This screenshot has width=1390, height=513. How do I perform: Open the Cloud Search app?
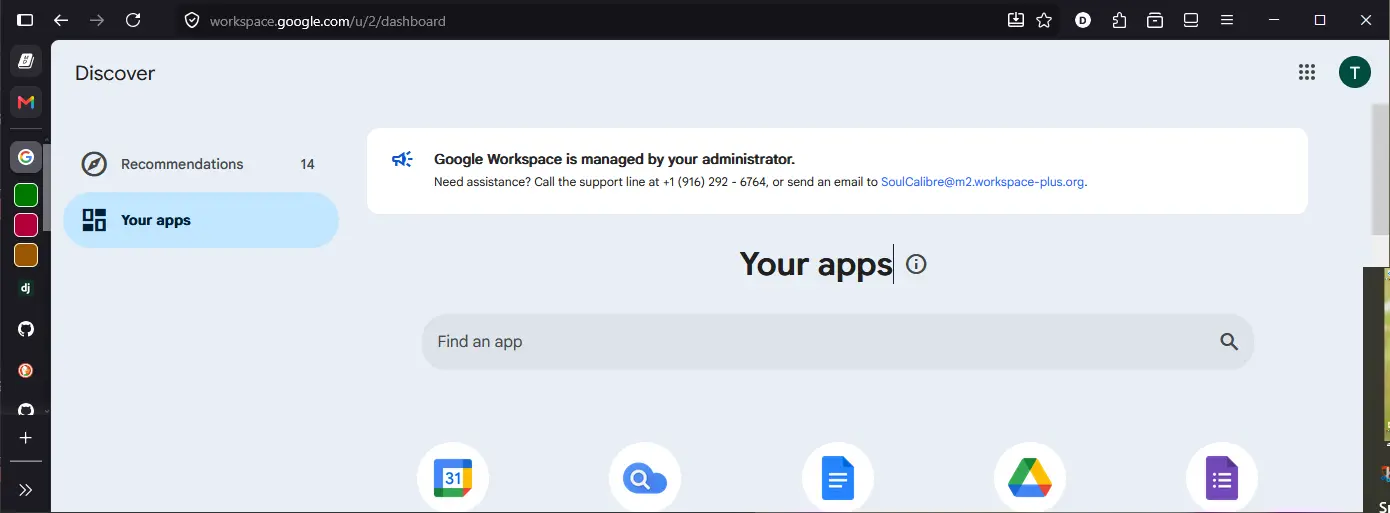coord(645,478)
